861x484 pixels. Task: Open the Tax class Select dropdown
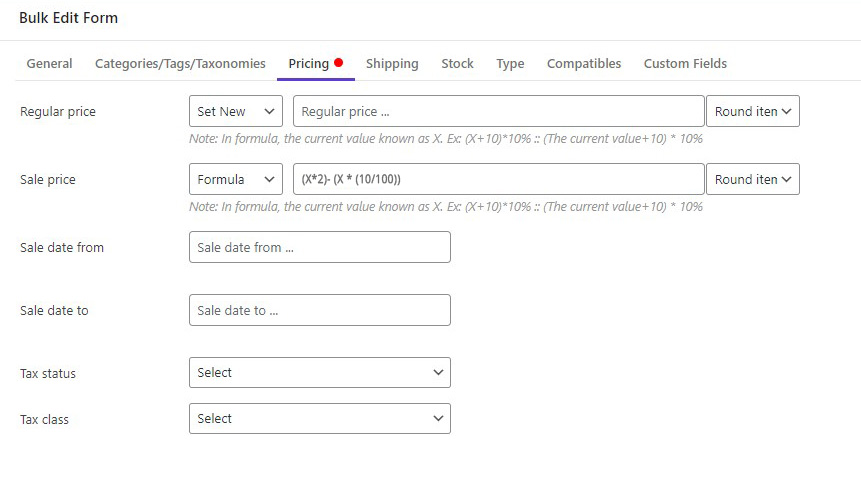click(x=320, y=419)
